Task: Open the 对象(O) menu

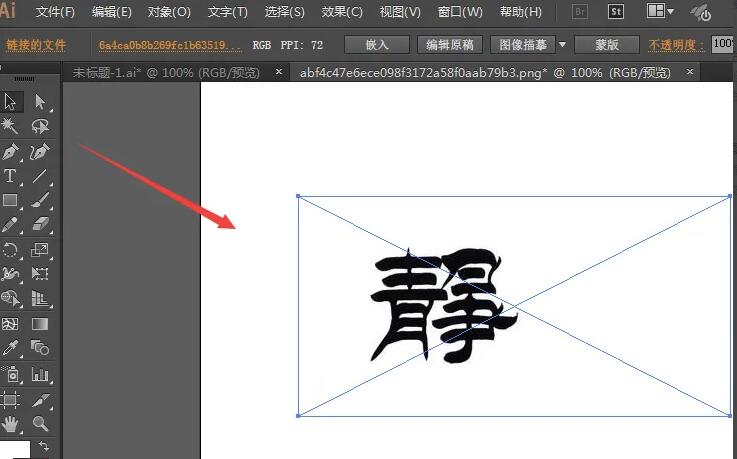Action: [x=169, y=12]
